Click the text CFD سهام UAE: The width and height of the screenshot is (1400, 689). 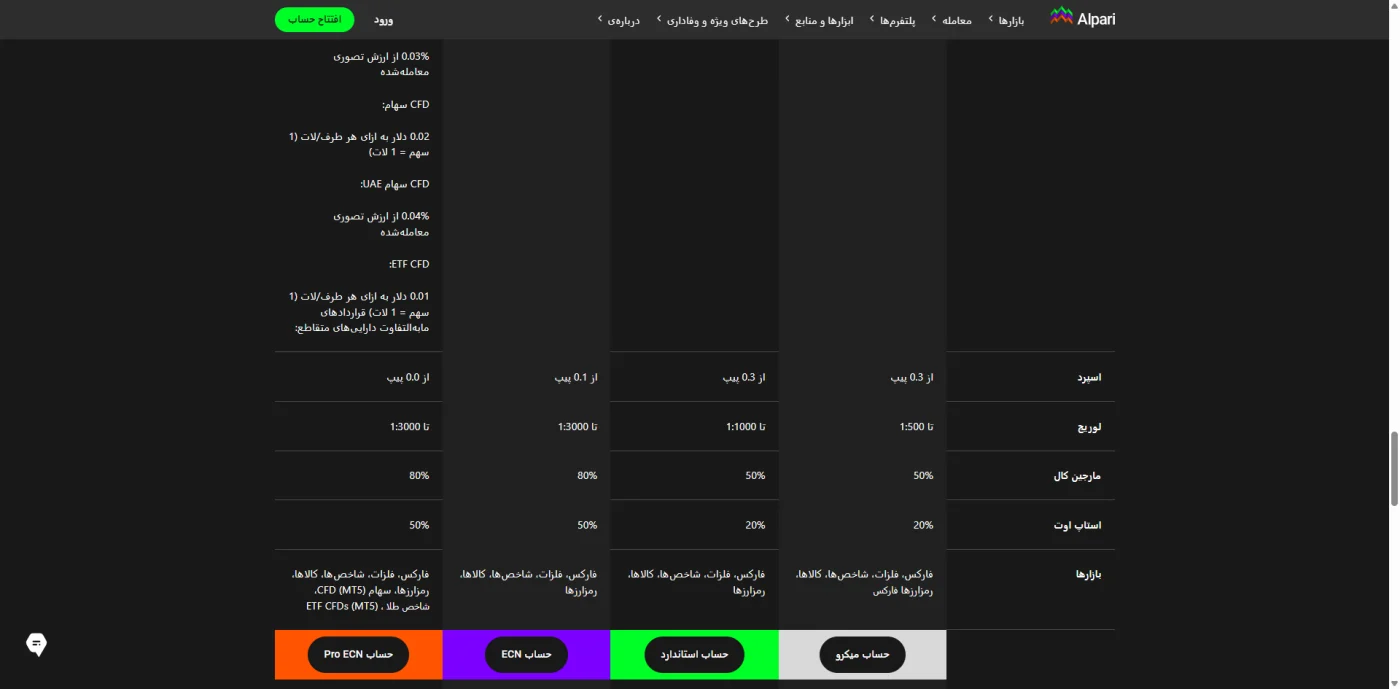(394, 184)
